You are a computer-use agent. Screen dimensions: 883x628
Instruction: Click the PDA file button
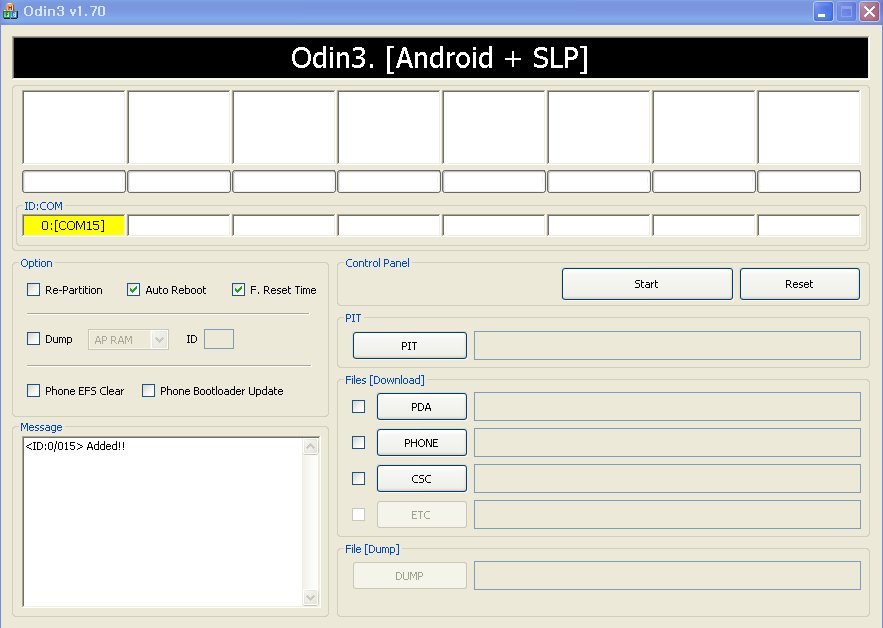tap(421, 407)
